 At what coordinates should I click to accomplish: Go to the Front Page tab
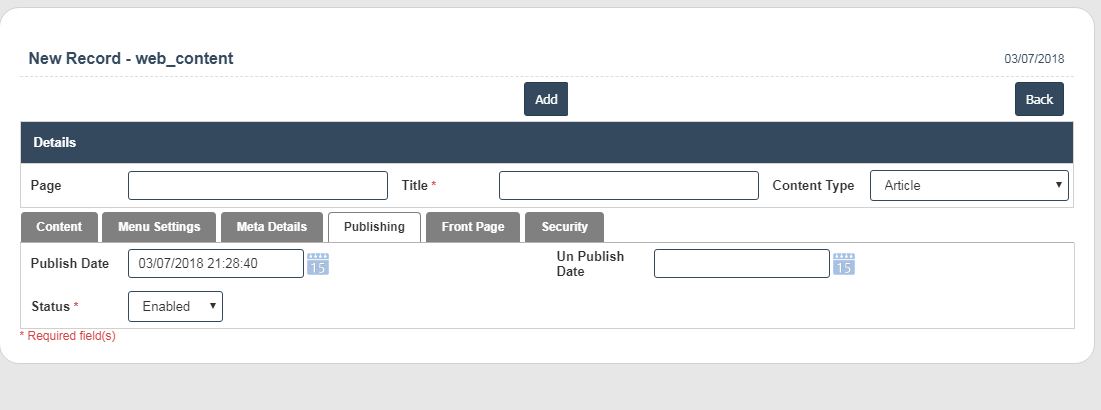point(473,227)
